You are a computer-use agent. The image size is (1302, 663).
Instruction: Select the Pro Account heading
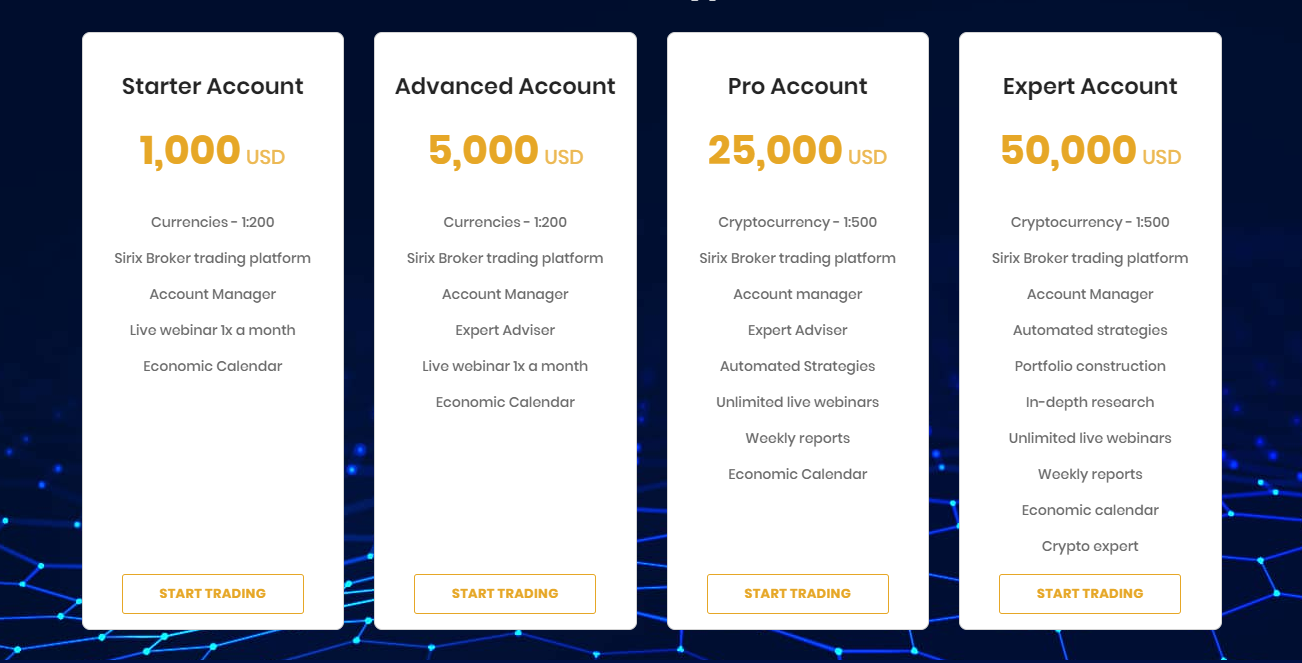(x=798, y=86)
